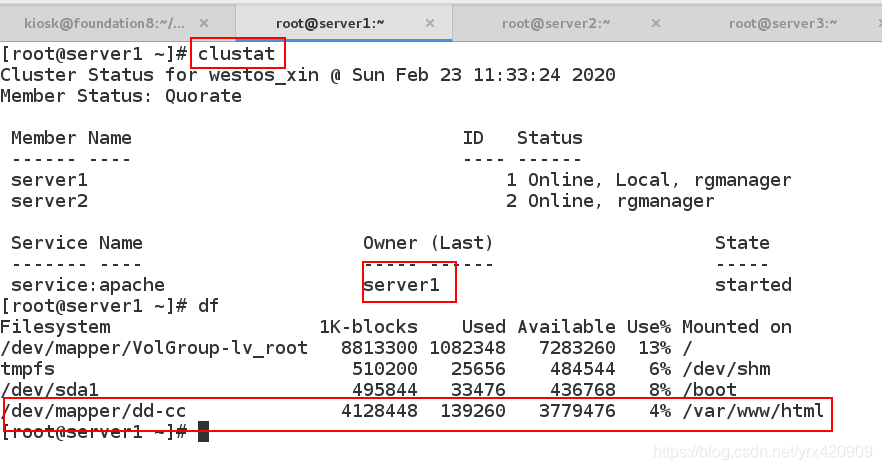Click the 'Available' df header
Screen dimensions: 882x470
pos(566,327)
